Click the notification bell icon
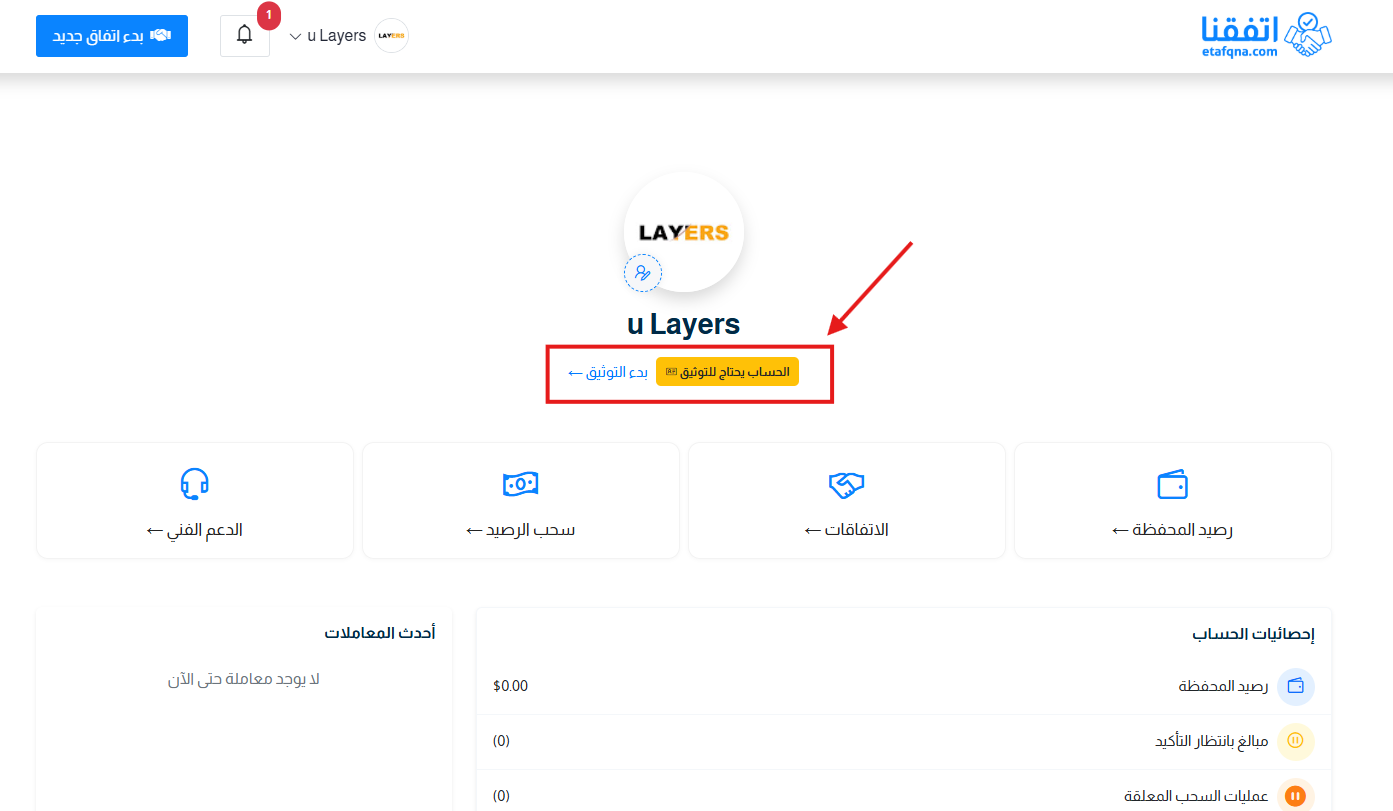The height and width of the screenshot is (811, 1393). 244,35
